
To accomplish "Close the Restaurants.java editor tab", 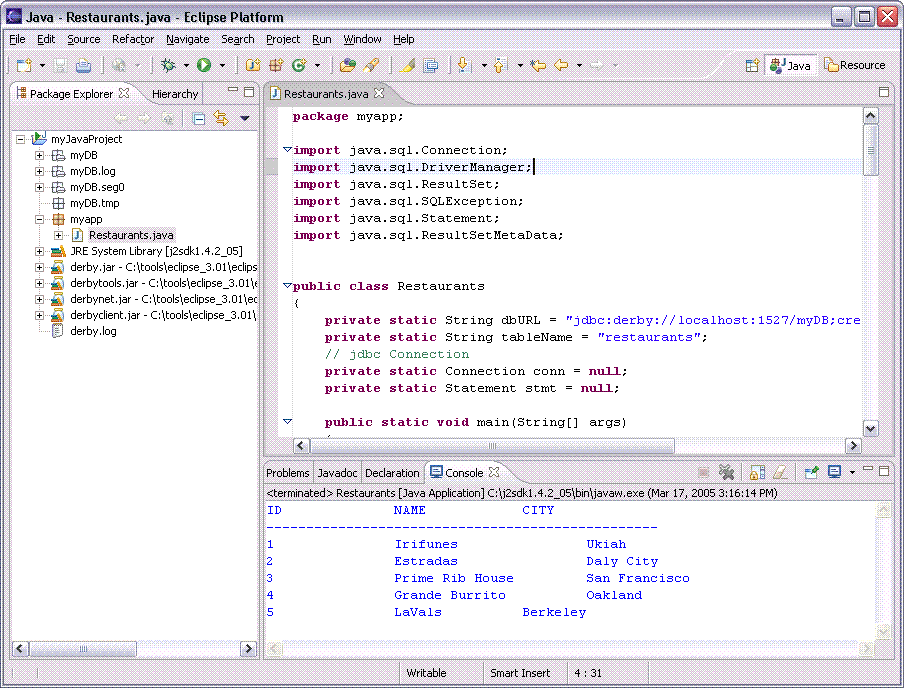I will coord(379,93).
